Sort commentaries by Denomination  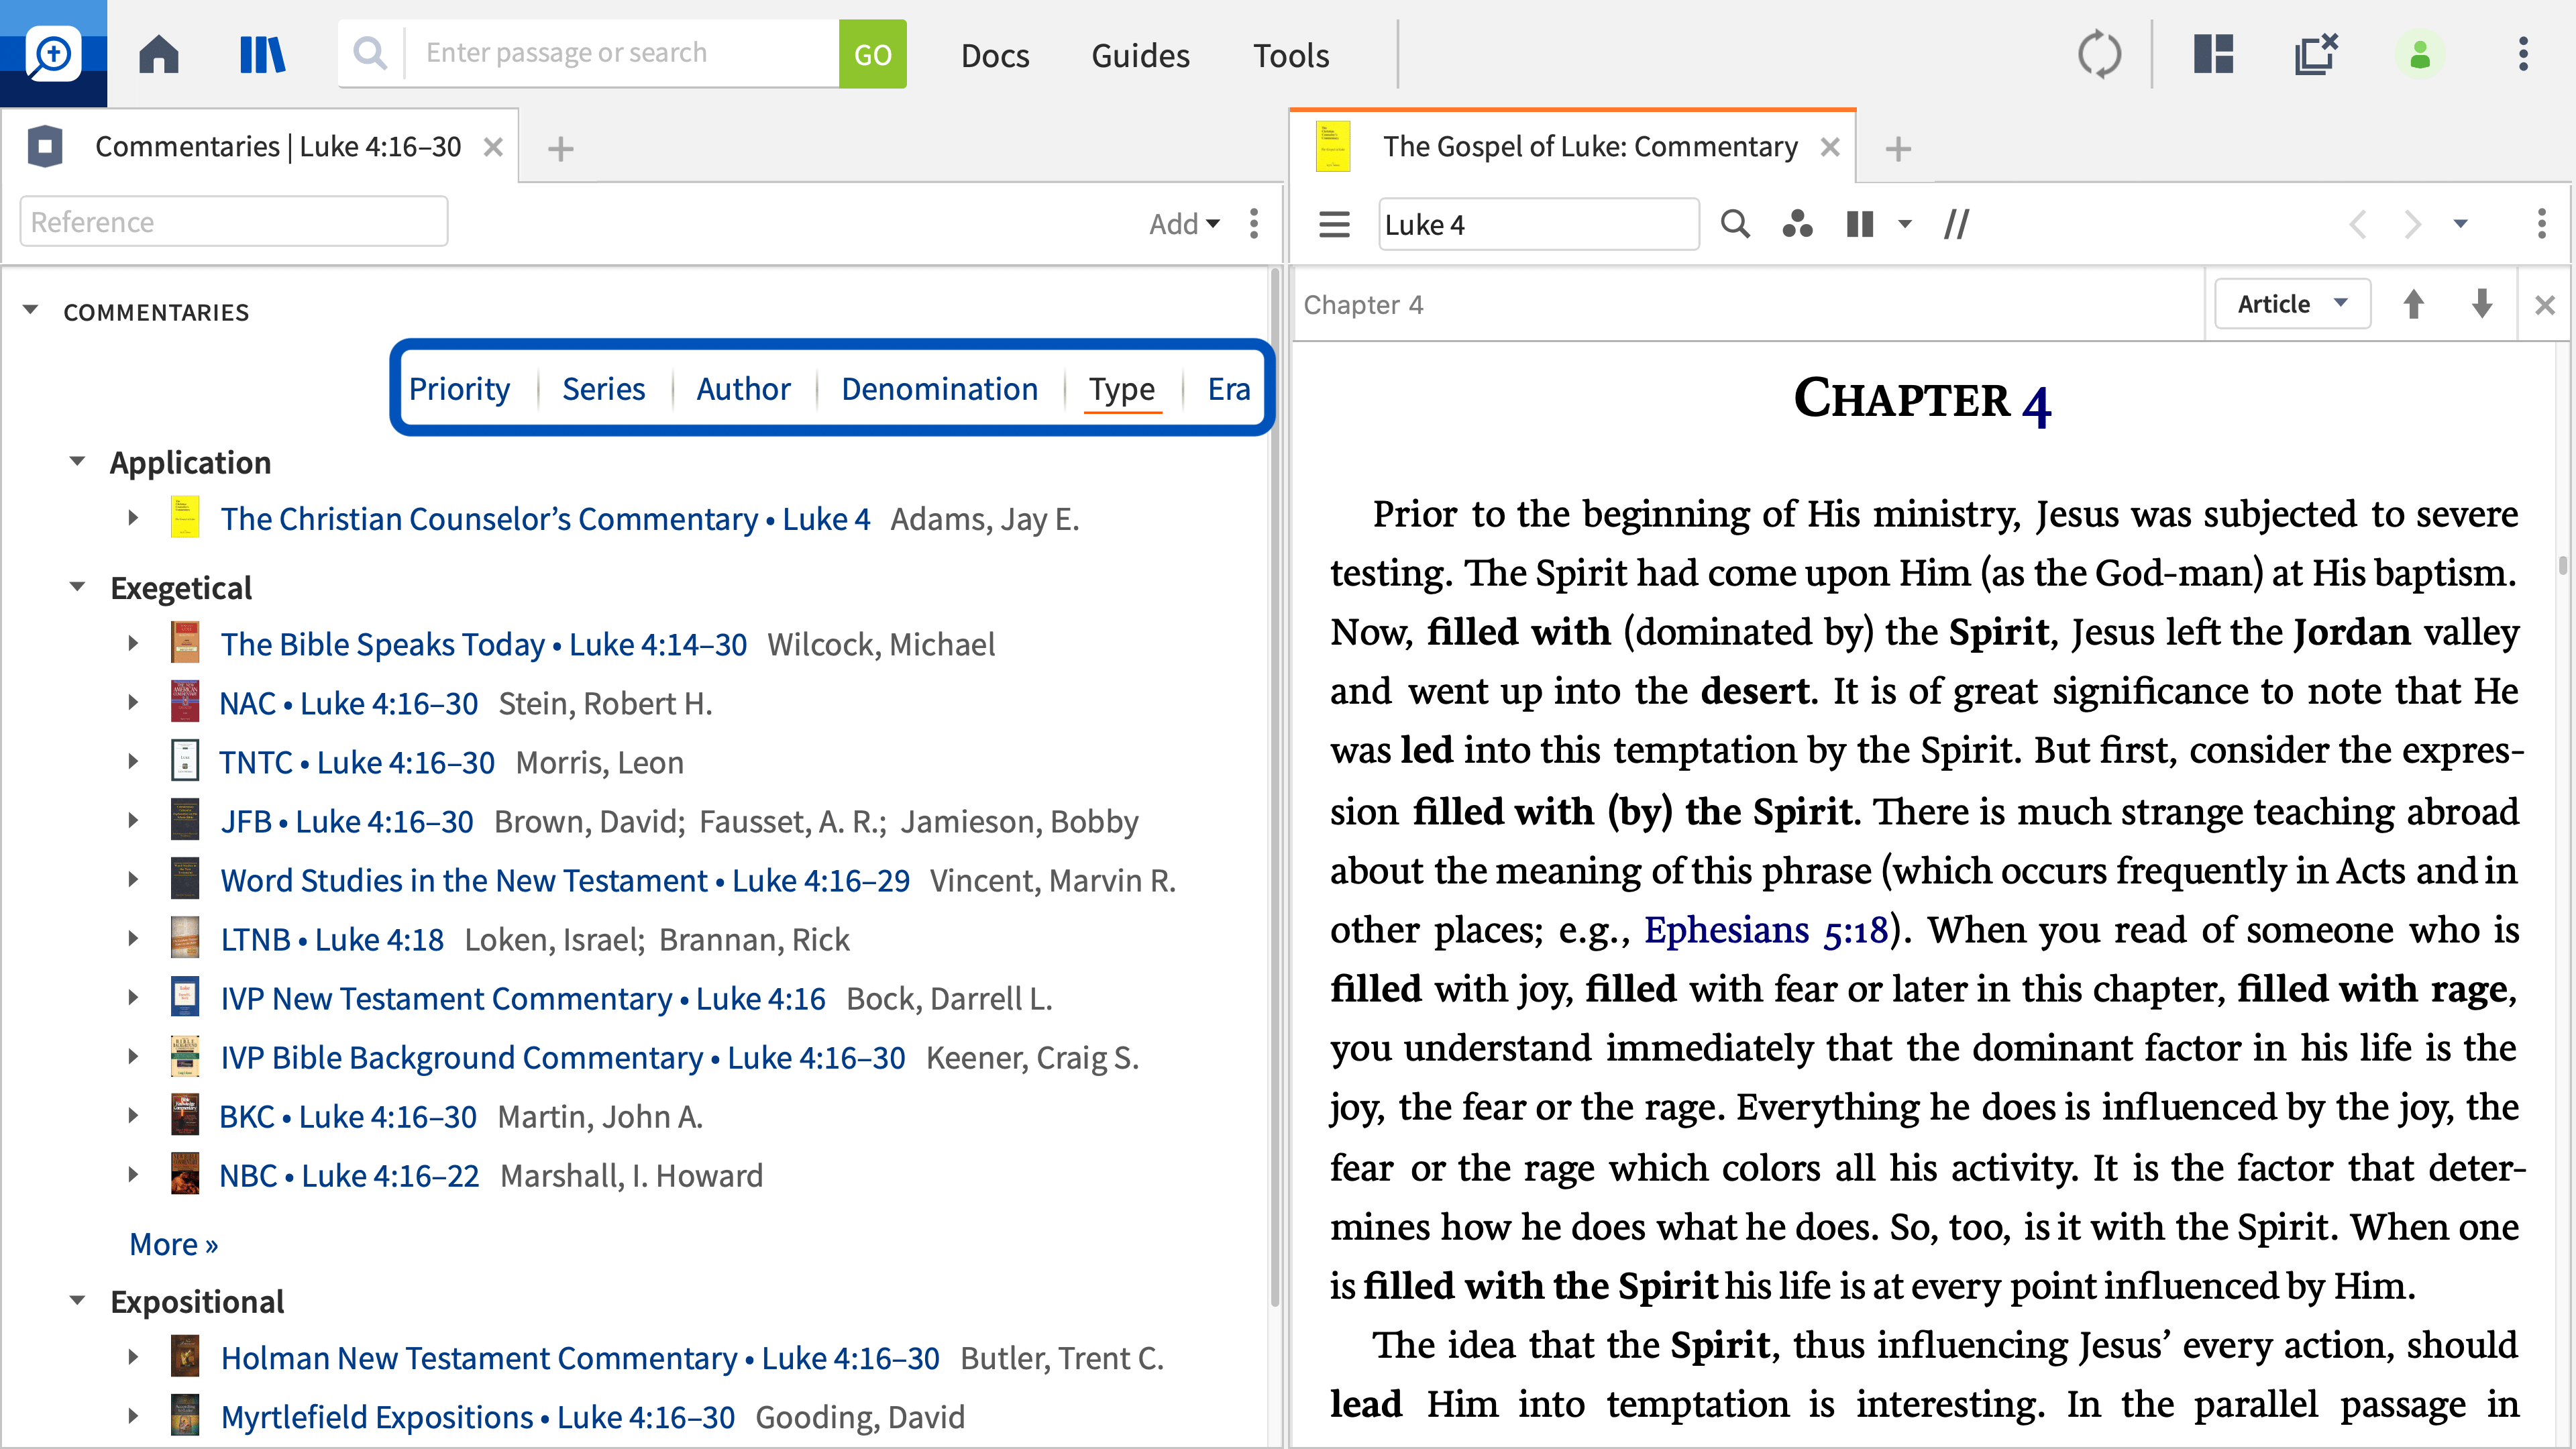[939, 388]
